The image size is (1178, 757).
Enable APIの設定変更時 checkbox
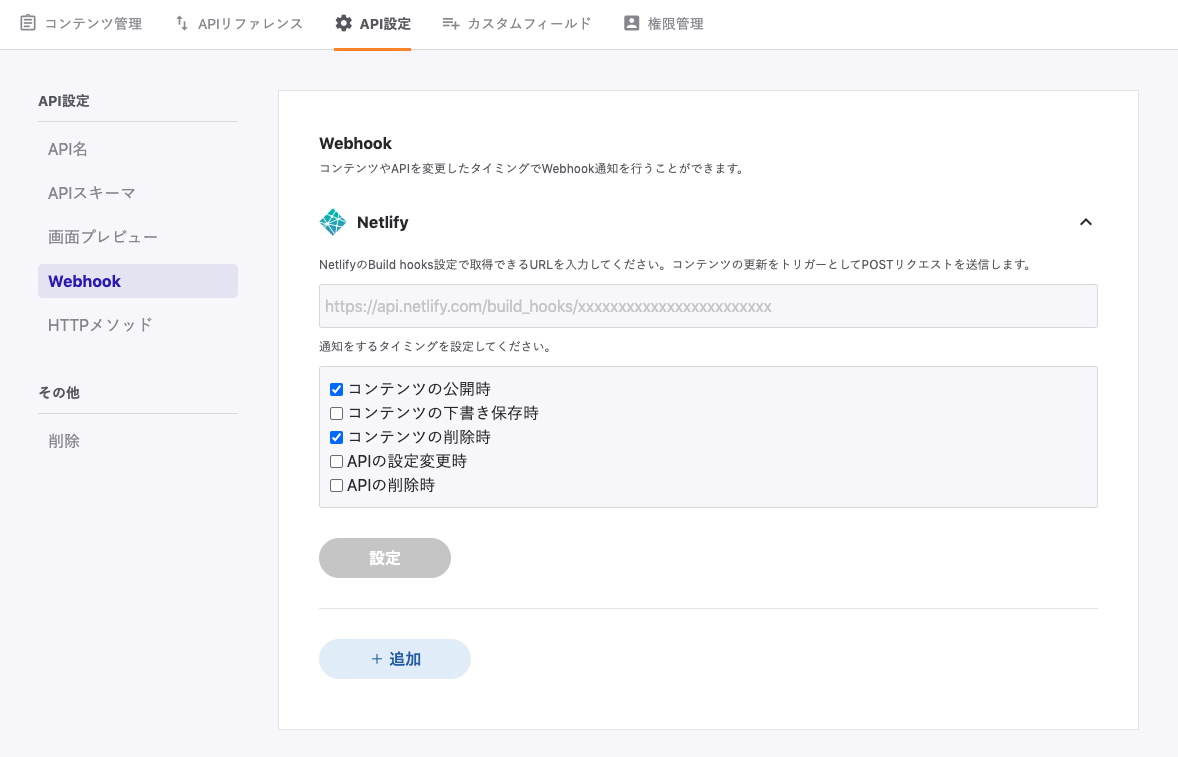click(337, 461)
